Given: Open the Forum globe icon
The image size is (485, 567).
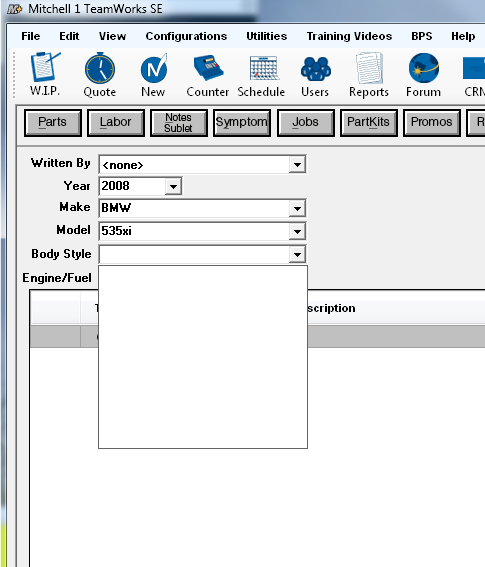Looking at the screenshot, I should (424, 68).
